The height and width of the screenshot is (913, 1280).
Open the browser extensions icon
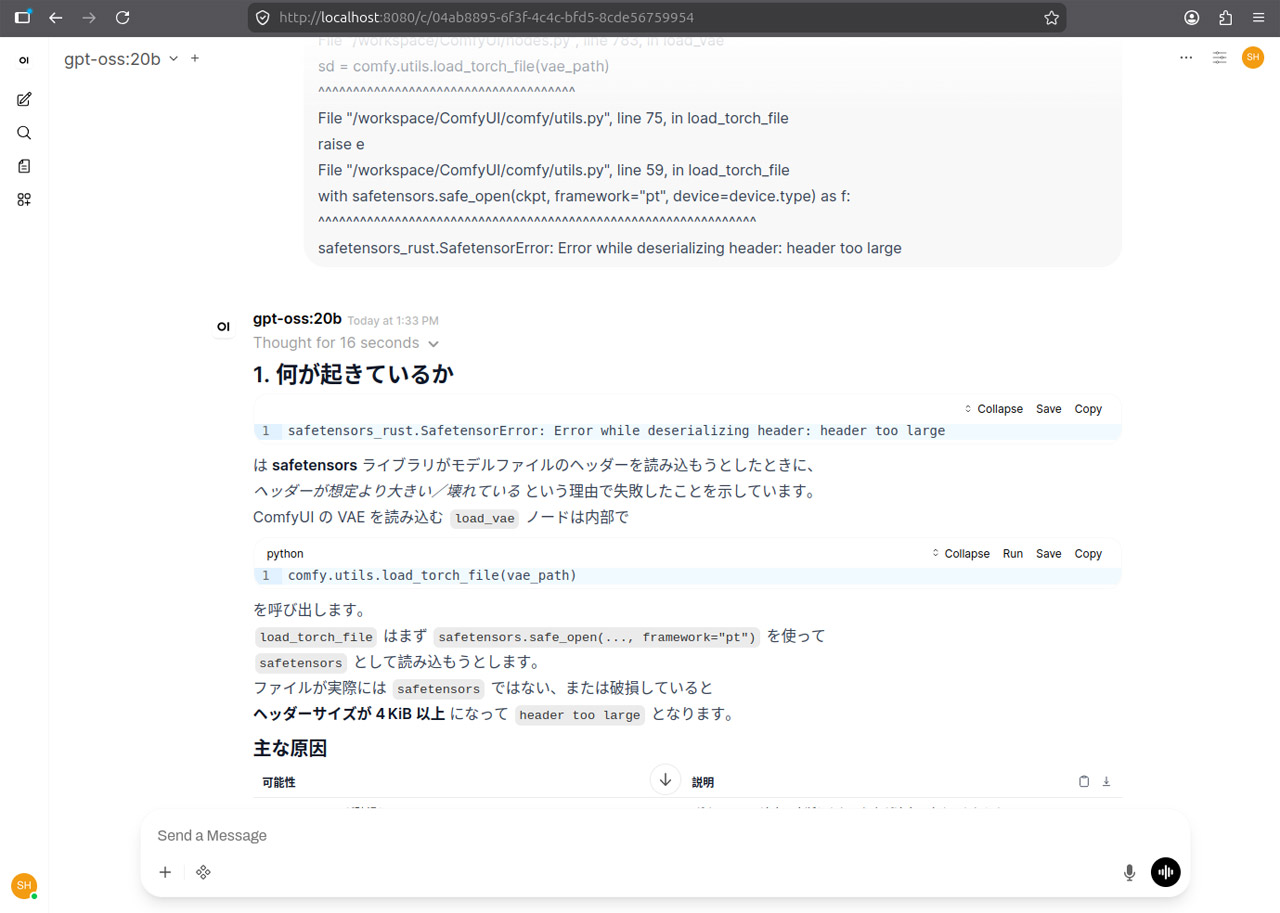1225,17
